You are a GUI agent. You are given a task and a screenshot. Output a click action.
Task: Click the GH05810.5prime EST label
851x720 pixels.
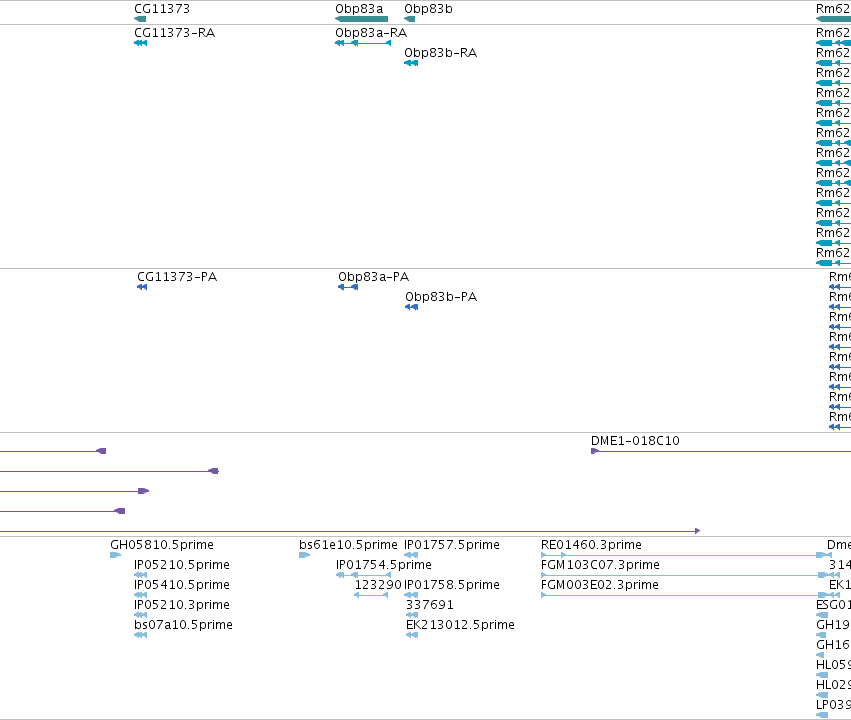162,545
